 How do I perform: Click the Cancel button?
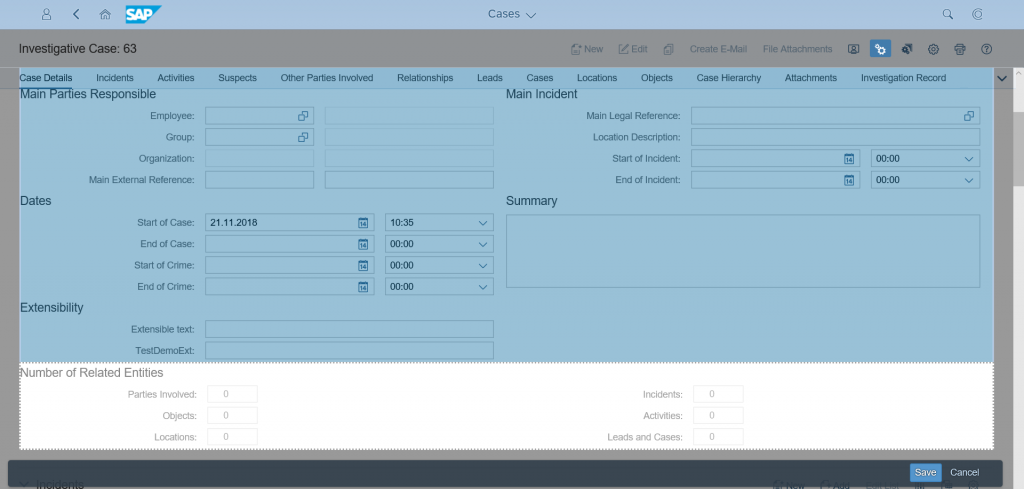coord(965,473)
